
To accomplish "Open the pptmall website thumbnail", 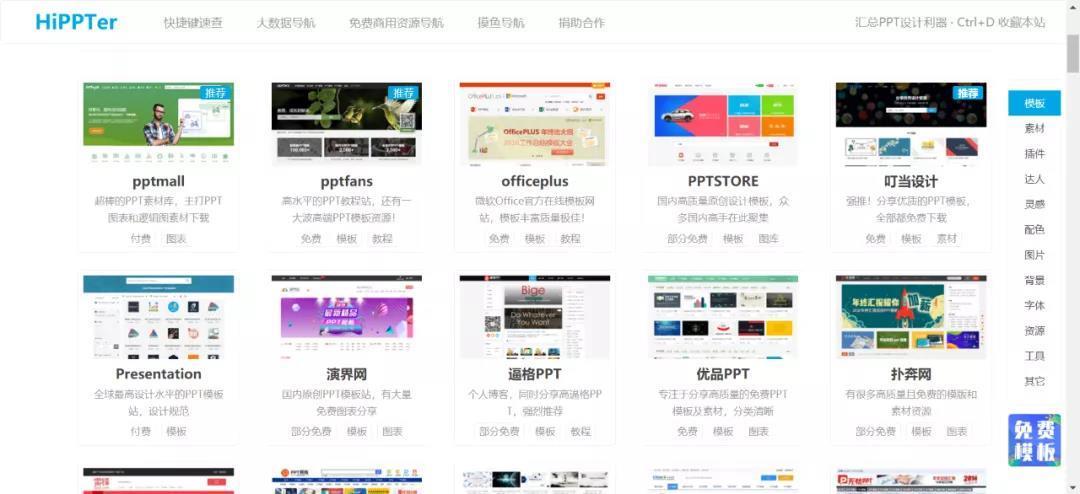I will (158, 124).
